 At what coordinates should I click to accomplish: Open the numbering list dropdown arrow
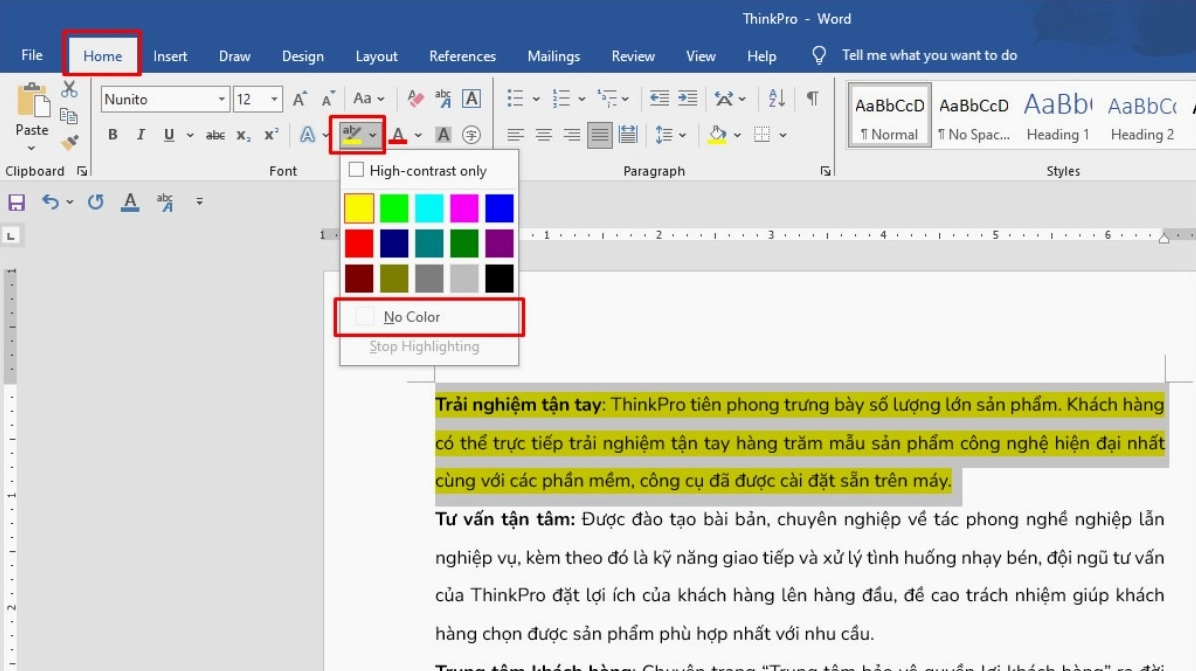pos(581,99)
